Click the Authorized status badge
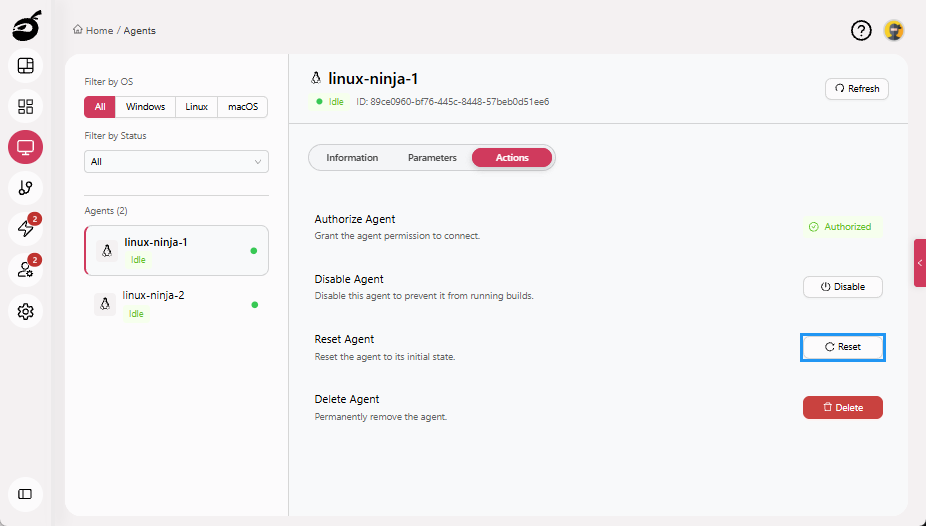 [x=841, y=227]
